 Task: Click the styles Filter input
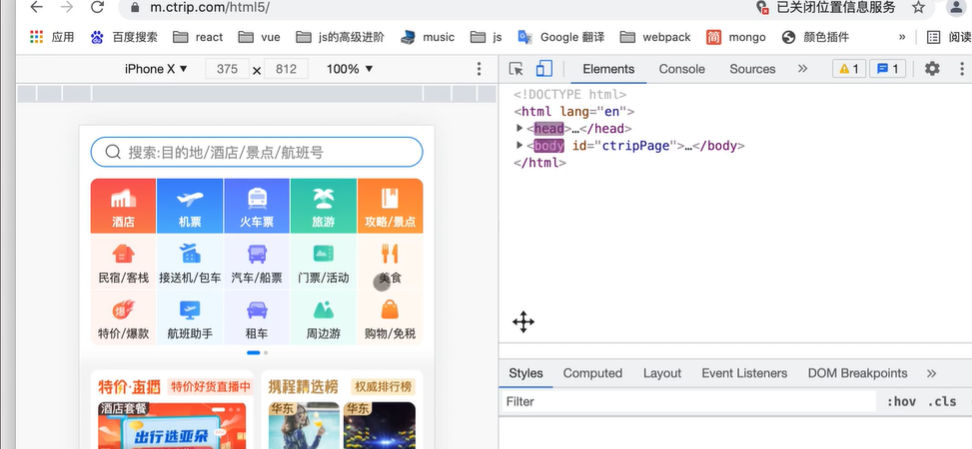click(688, 402)
